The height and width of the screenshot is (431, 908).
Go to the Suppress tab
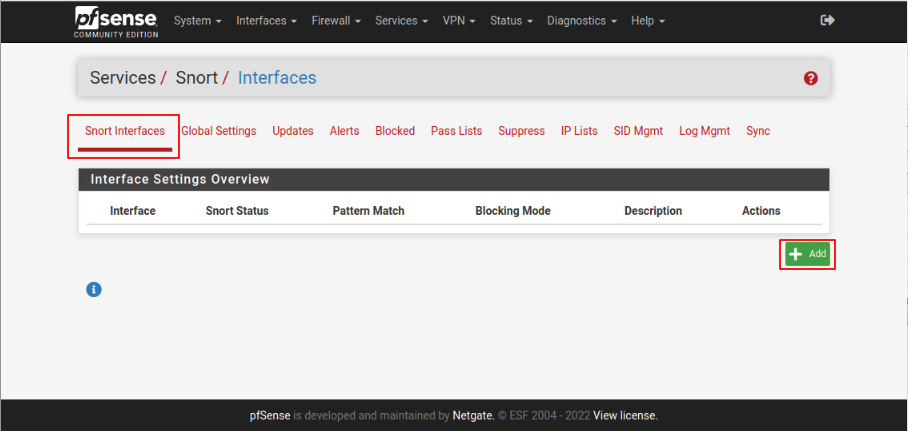tap(521, 131)
